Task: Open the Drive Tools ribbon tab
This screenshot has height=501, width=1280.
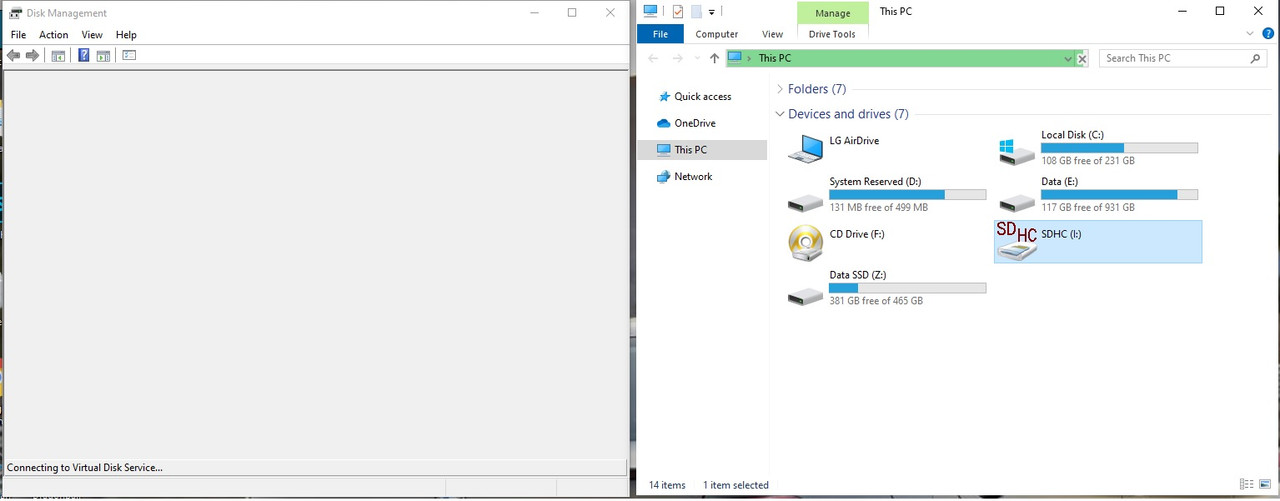Action: [832, 34]
